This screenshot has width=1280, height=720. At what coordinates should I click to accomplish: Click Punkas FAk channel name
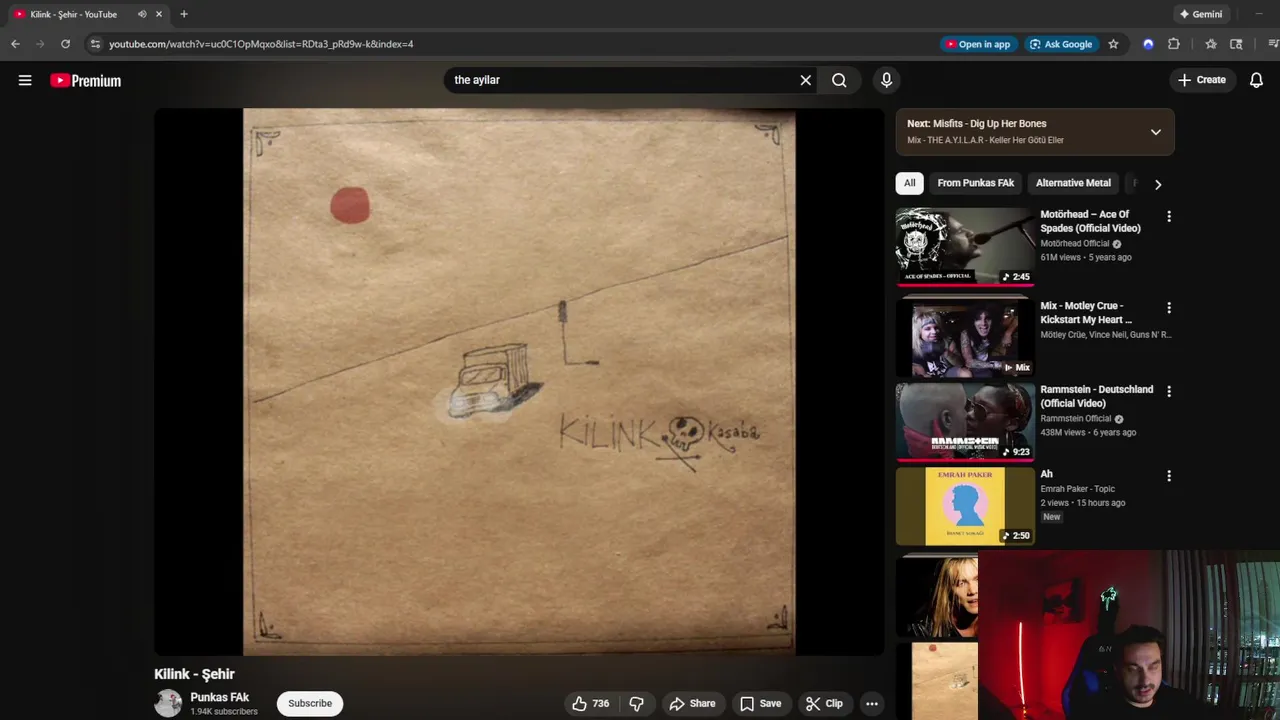pos(219,697)
